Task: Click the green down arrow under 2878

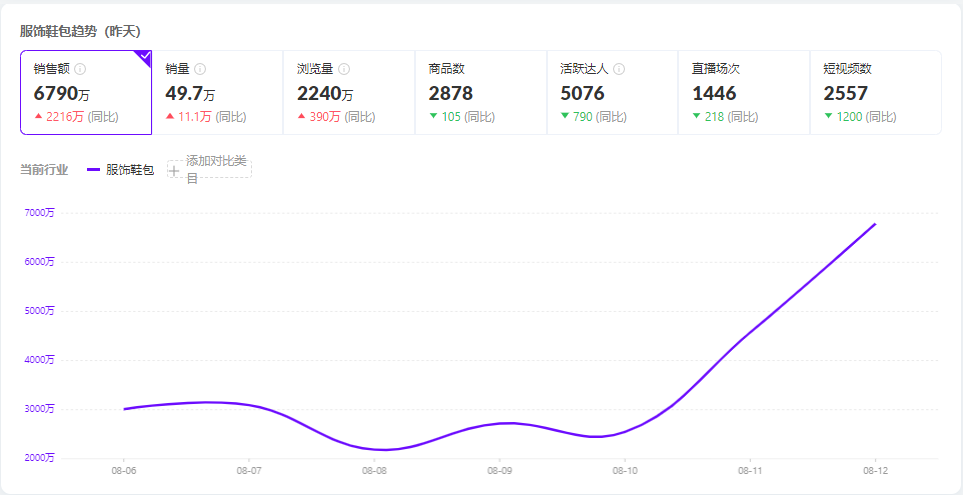Action: [433, 117]
